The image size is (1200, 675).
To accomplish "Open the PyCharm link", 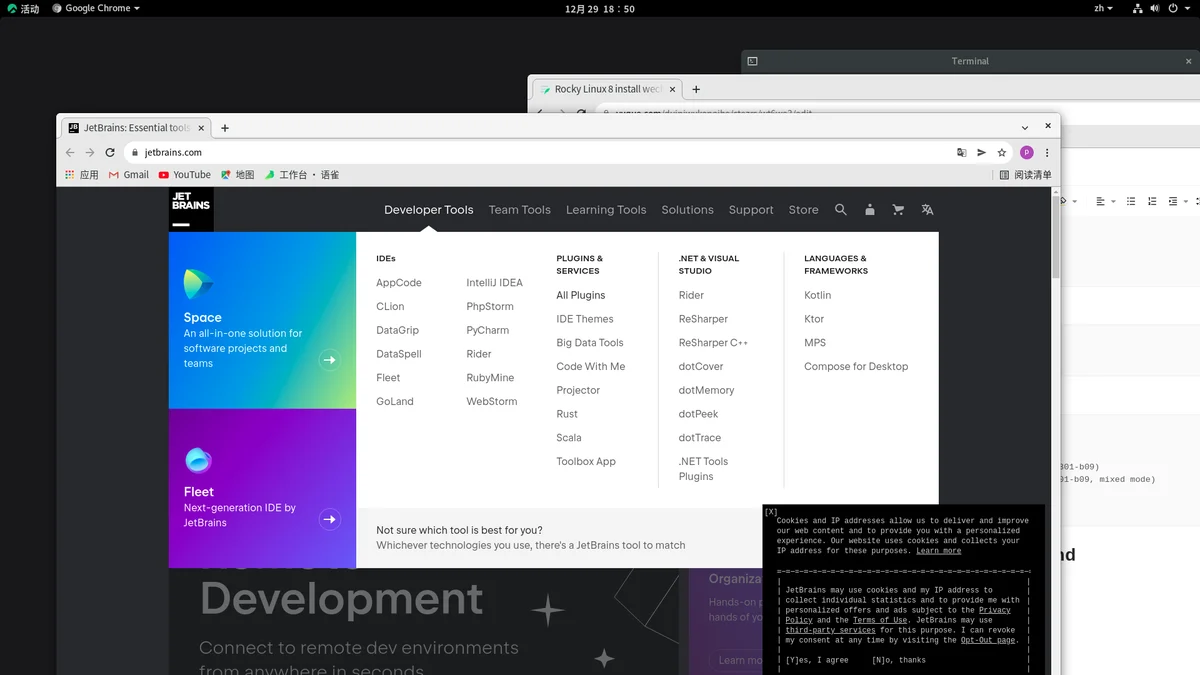I will [x=488, y=330].
